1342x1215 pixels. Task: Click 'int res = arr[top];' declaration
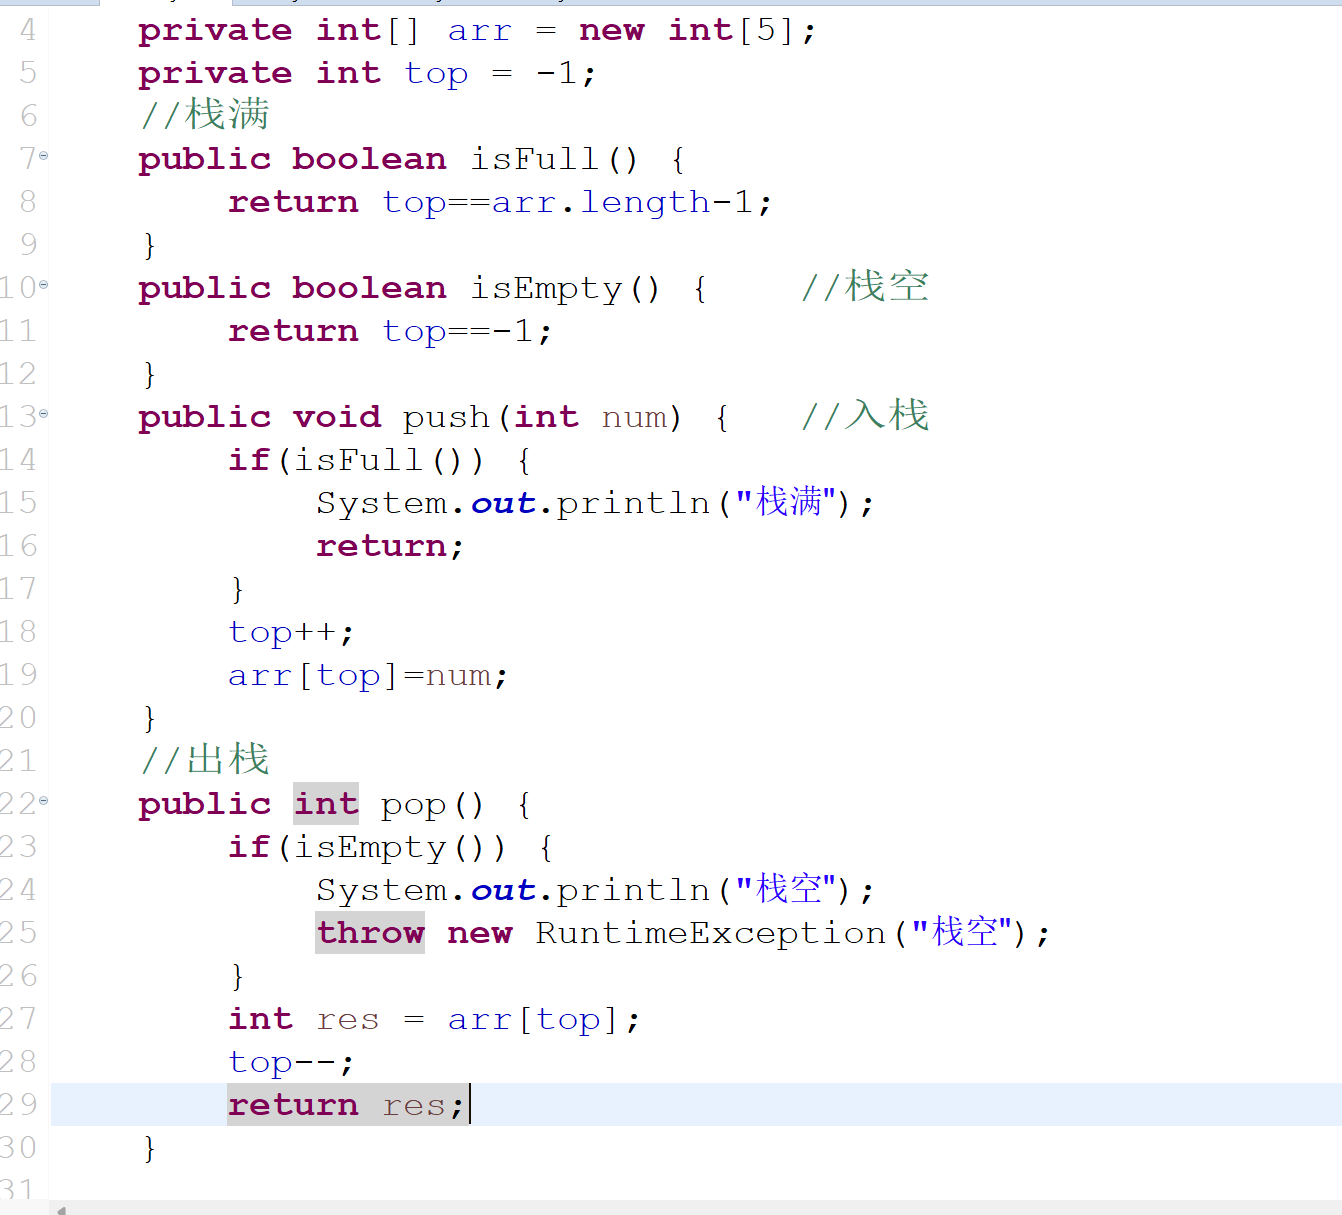coord(434,1019)
